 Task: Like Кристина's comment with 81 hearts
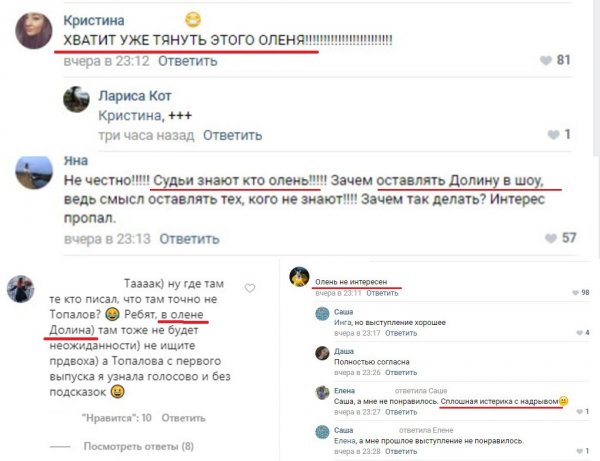[546, 60]
